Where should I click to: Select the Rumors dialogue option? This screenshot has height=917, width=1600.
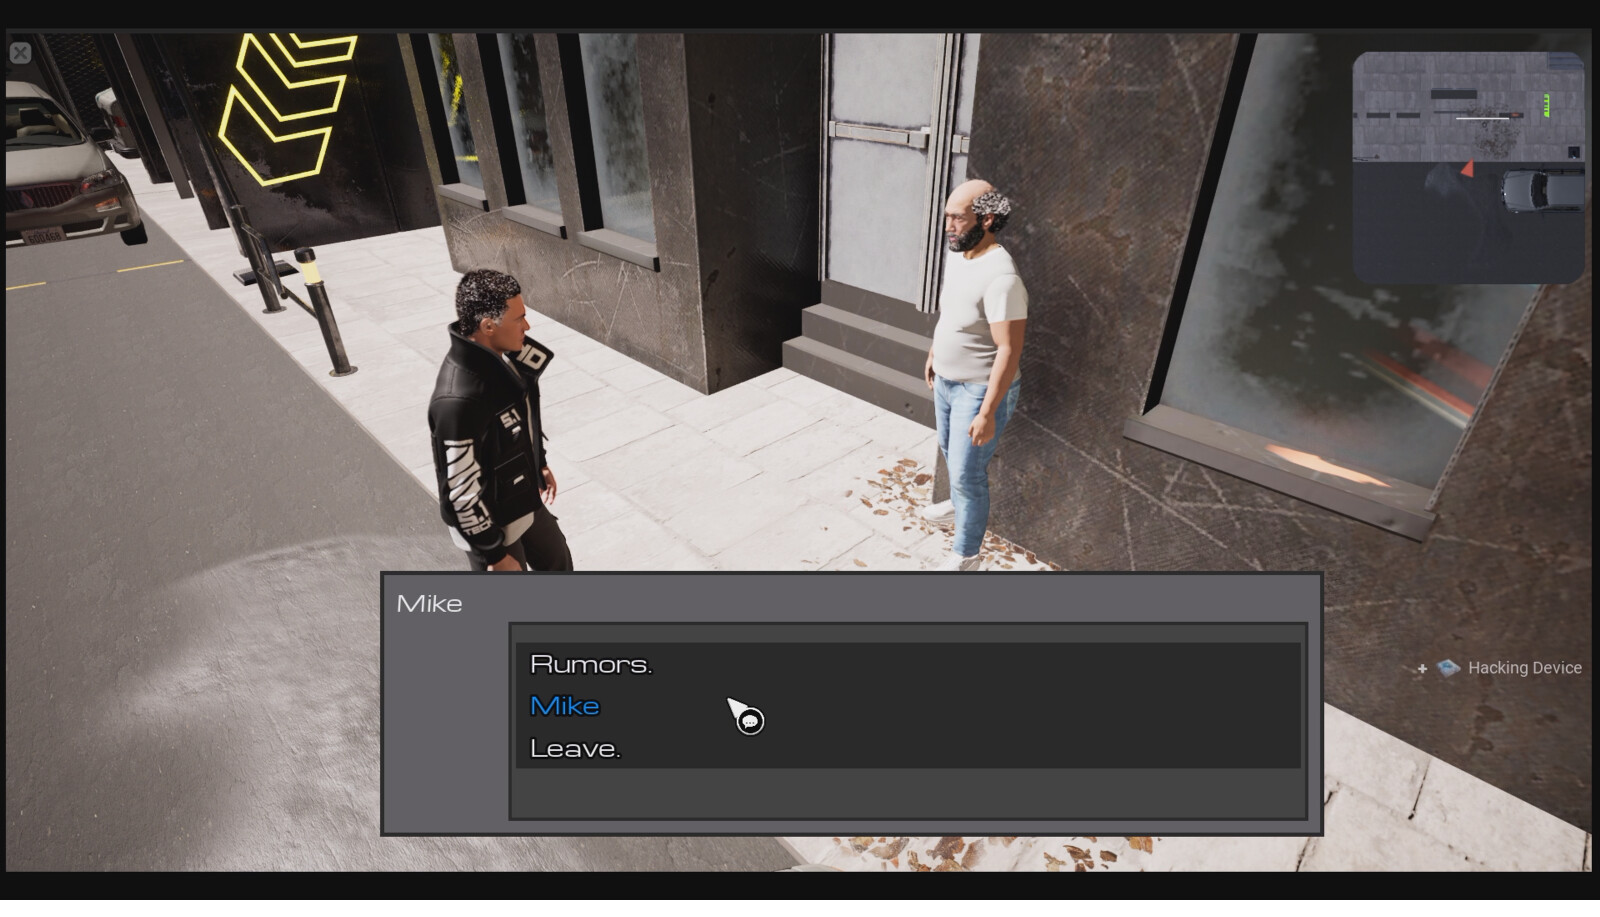(x=590, y=663)
